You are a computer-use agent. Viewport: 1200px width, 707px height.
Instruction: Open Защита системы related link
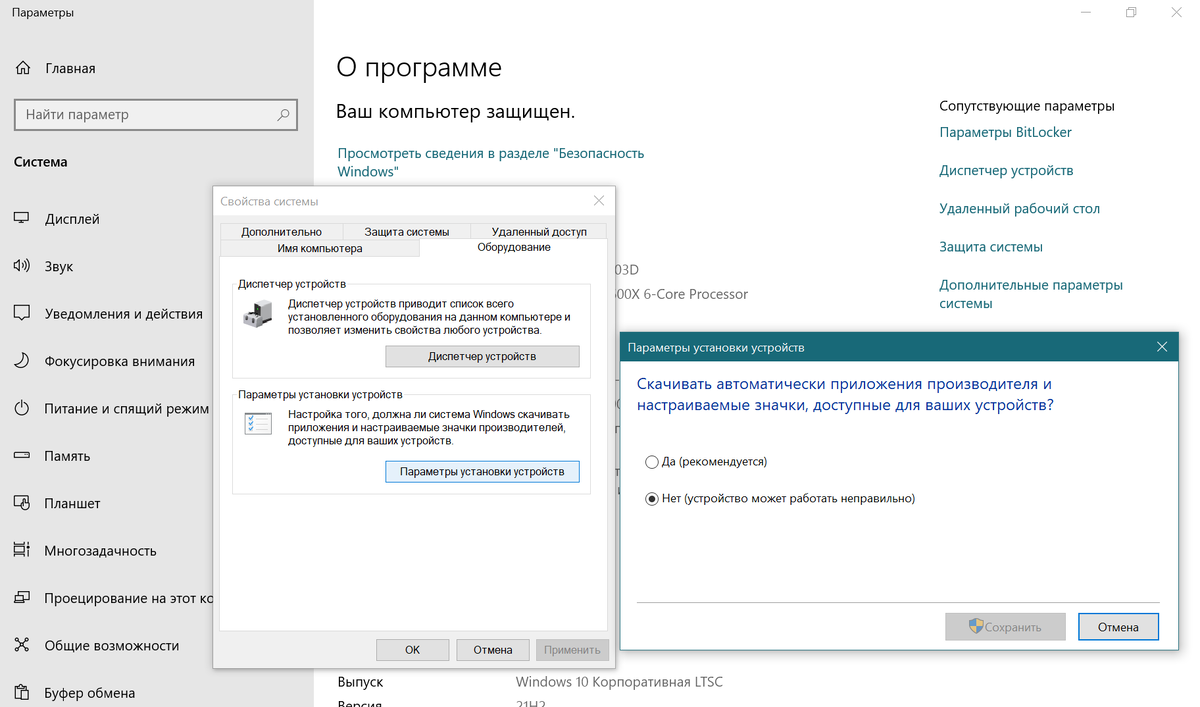pyautogui.click(x=991, y=246)
